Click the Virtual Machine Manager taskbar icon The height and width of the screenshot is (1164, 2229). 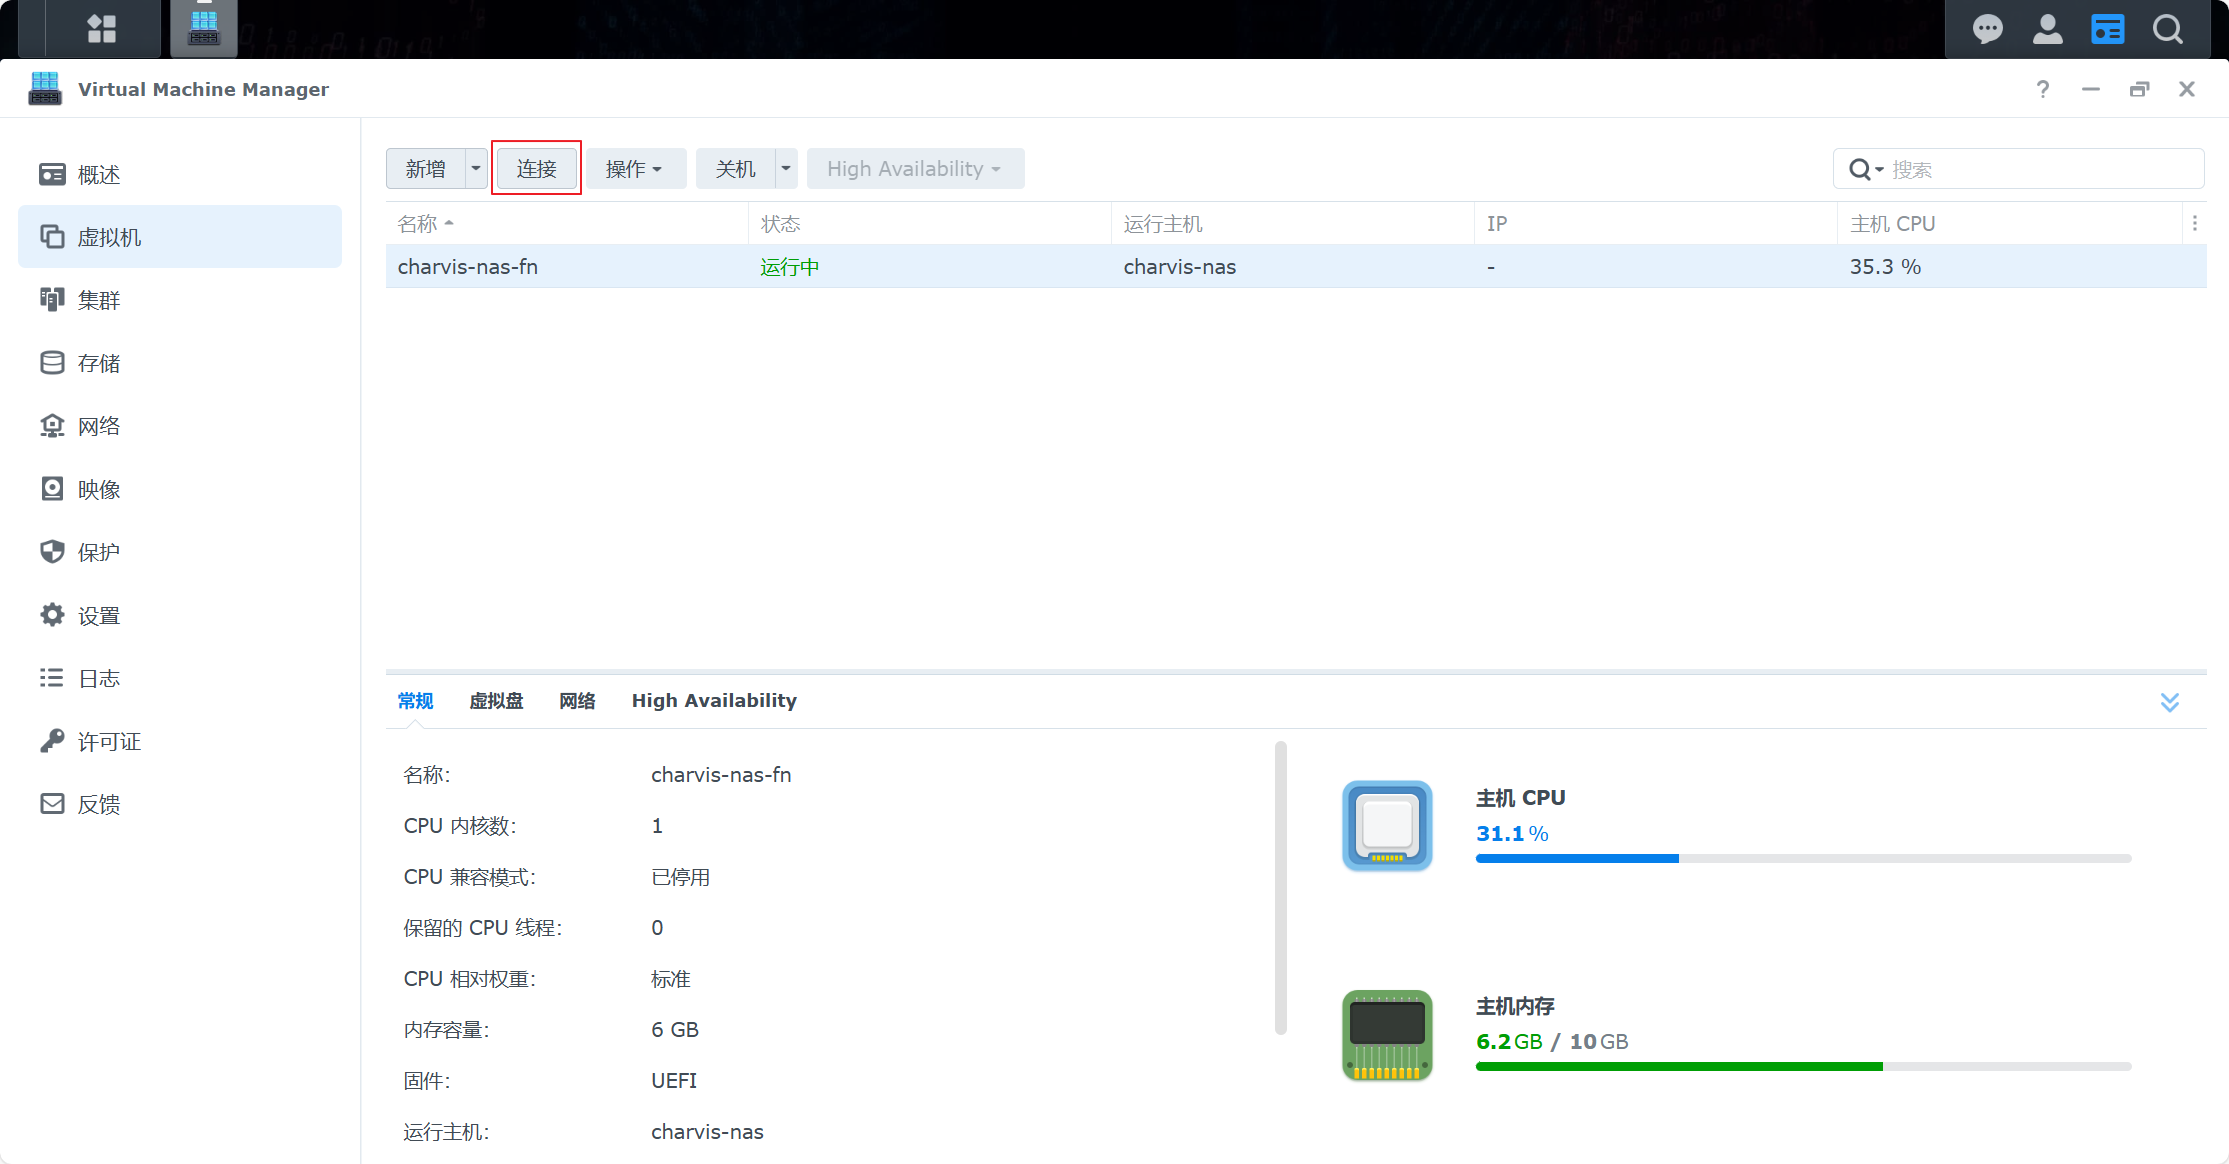(204, 29)
